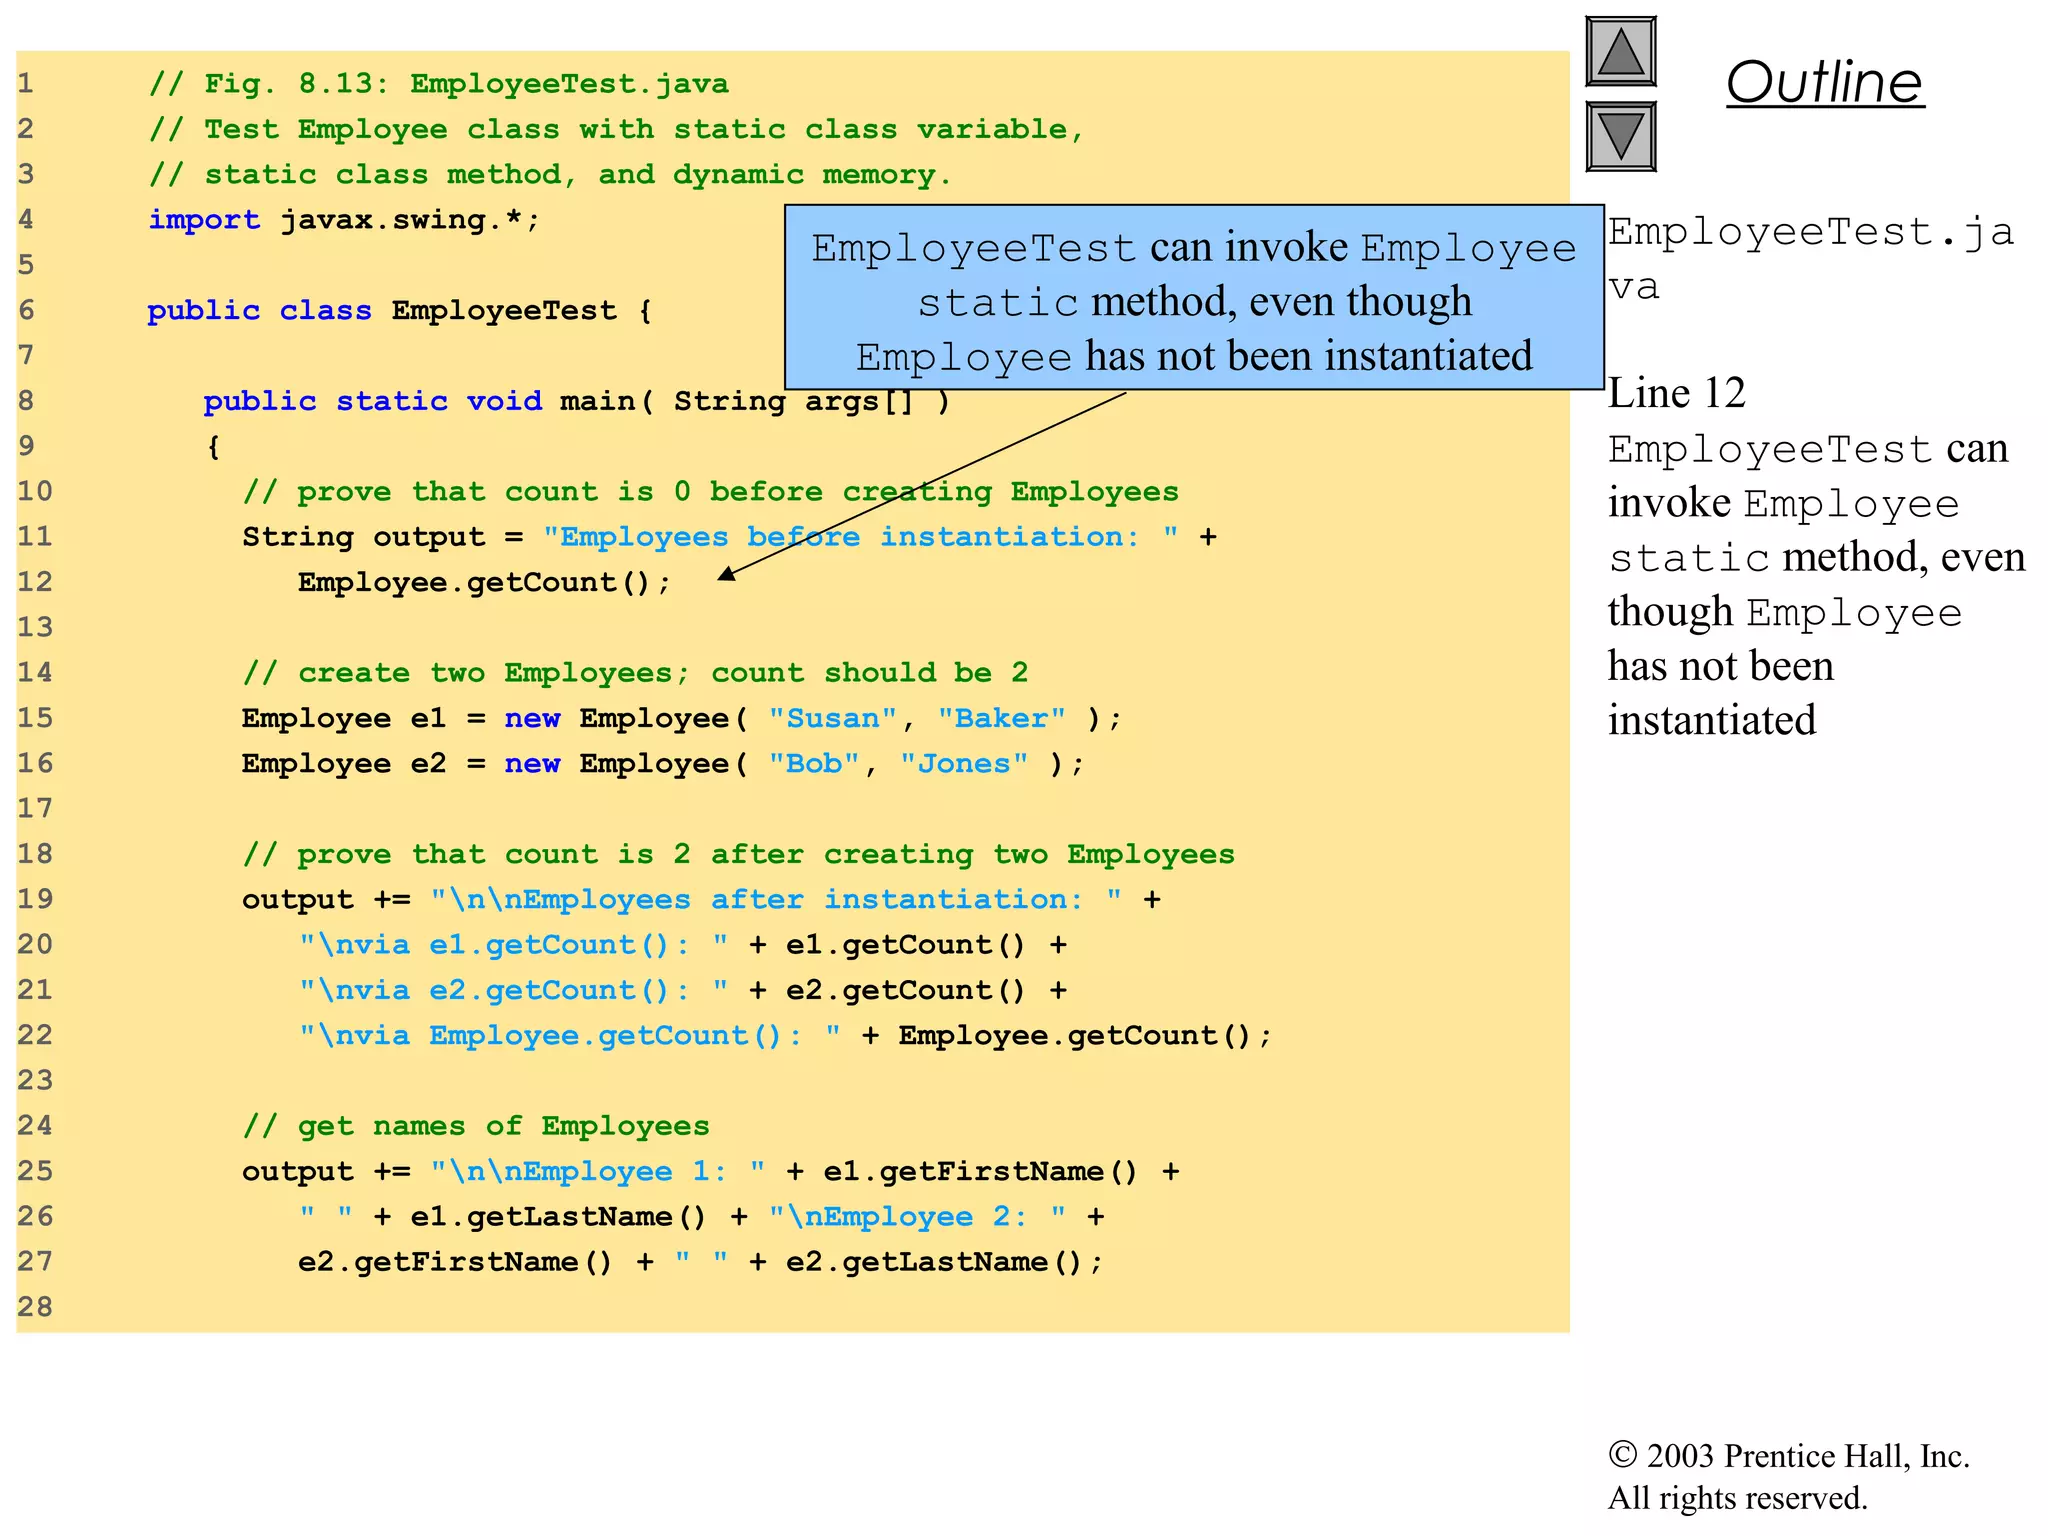This screenshot has height=1536, width=2048.
Task: Click line number 1 in gutter
Action: click(26, 84)
